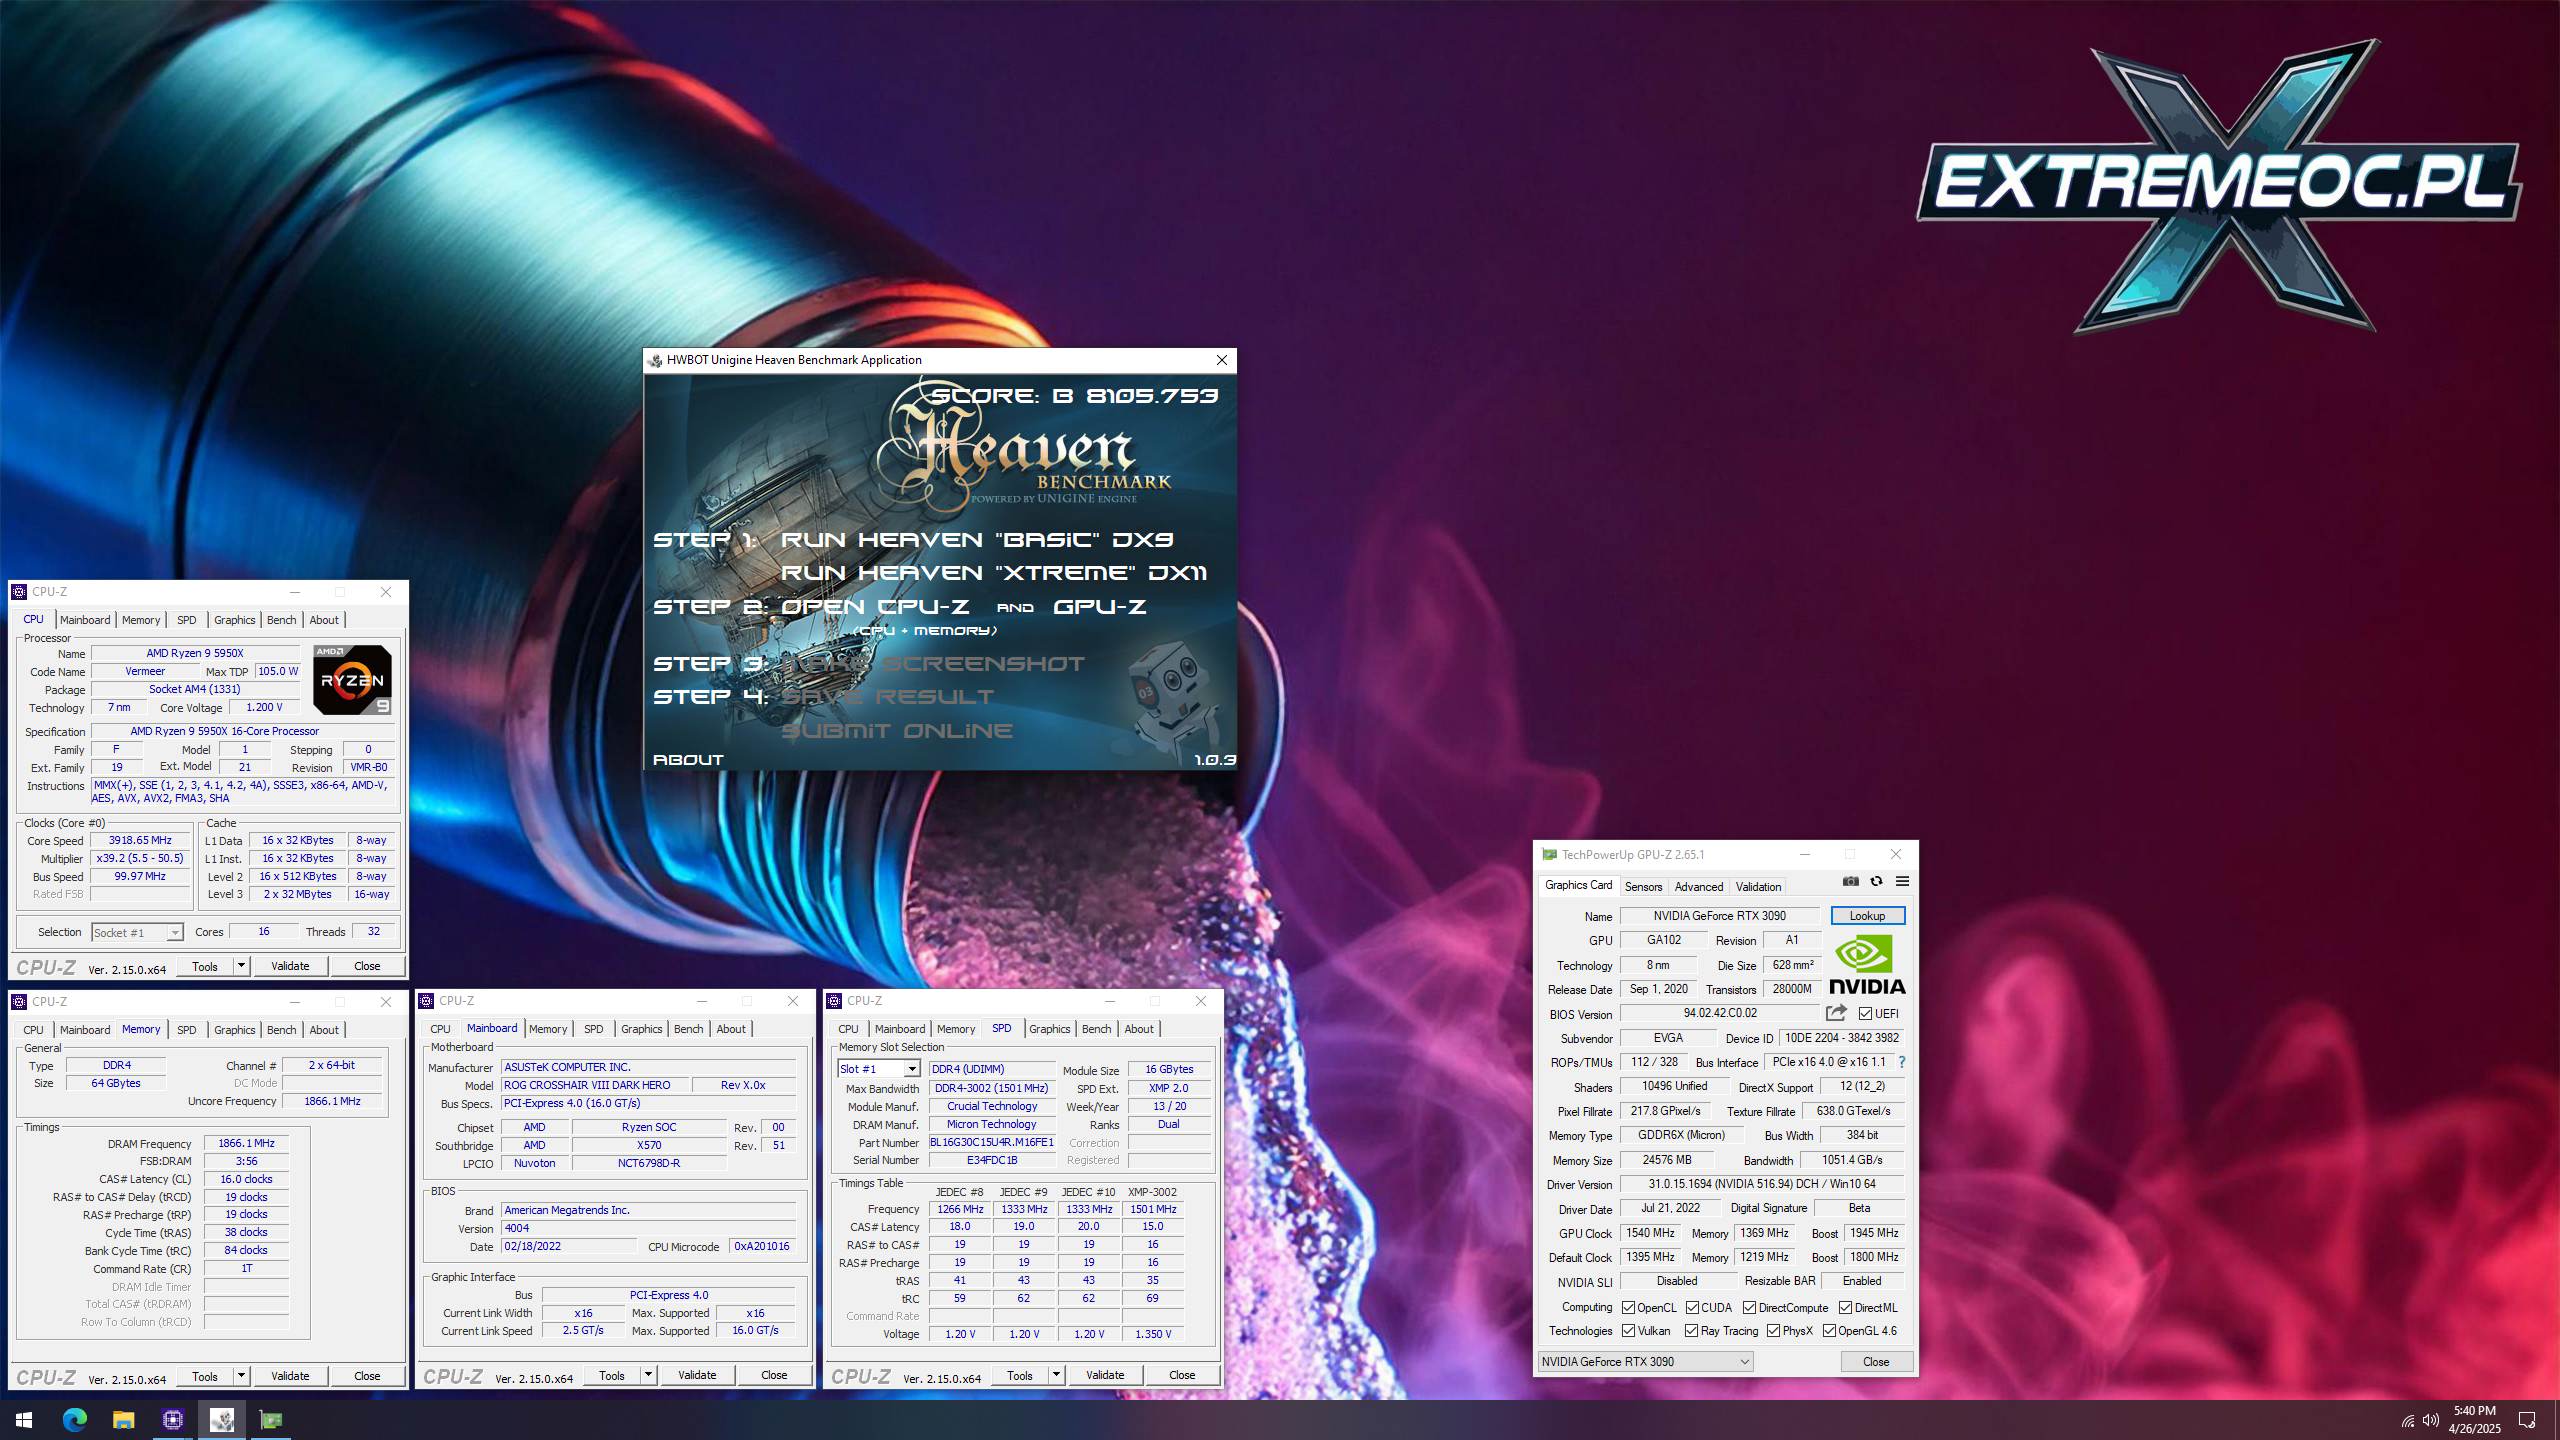Click Validate button in CPU-Z SPD window
Image resolution: width=2560 pixels, height=1440 pixels.
click(x=1105, y=1375)
